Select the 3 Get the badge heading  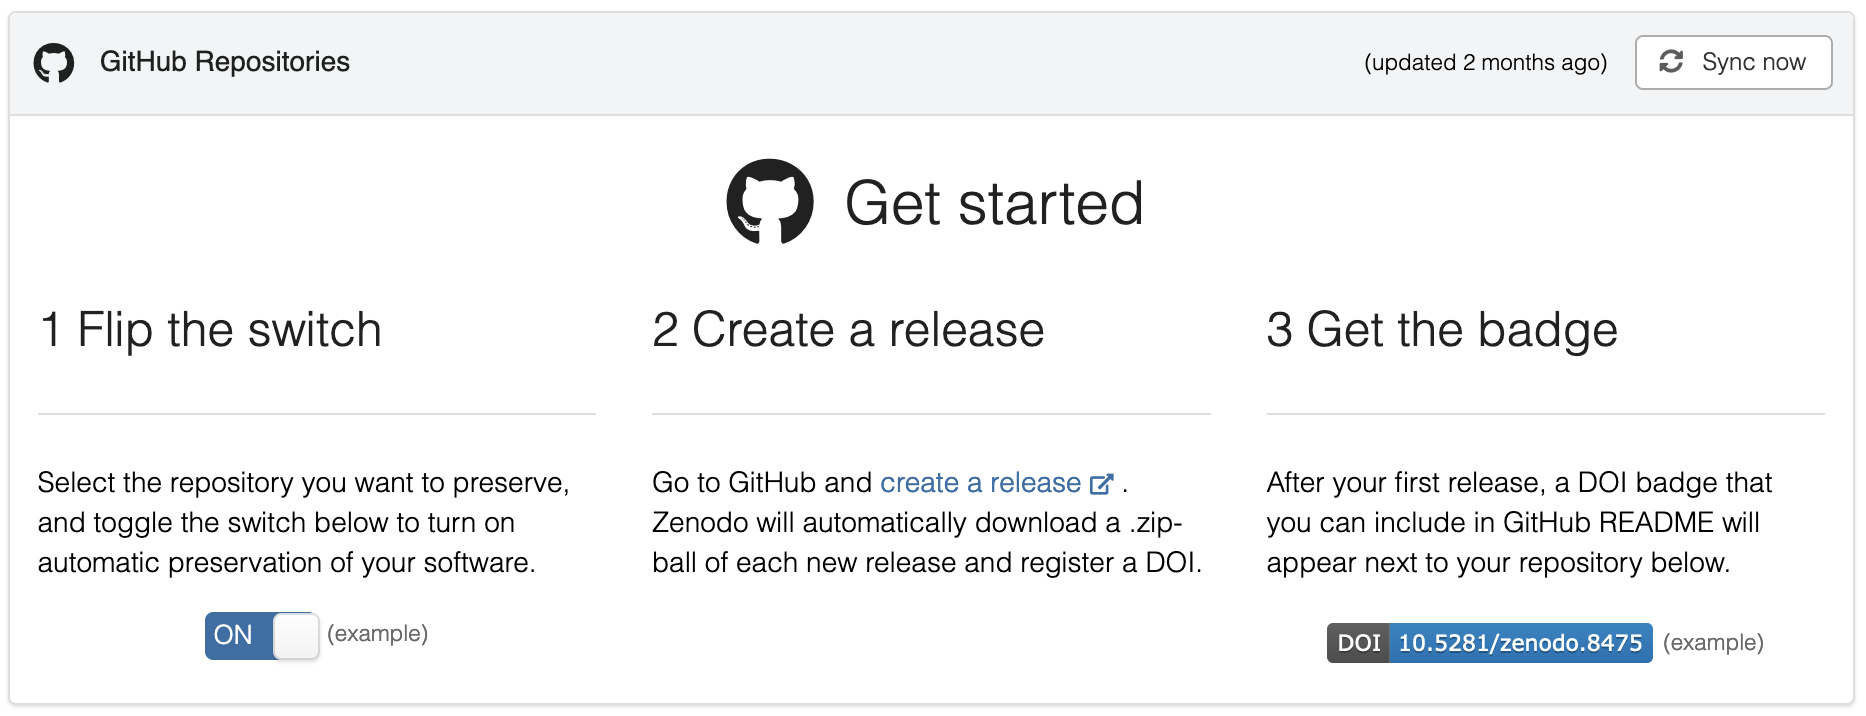(1441, 330)
